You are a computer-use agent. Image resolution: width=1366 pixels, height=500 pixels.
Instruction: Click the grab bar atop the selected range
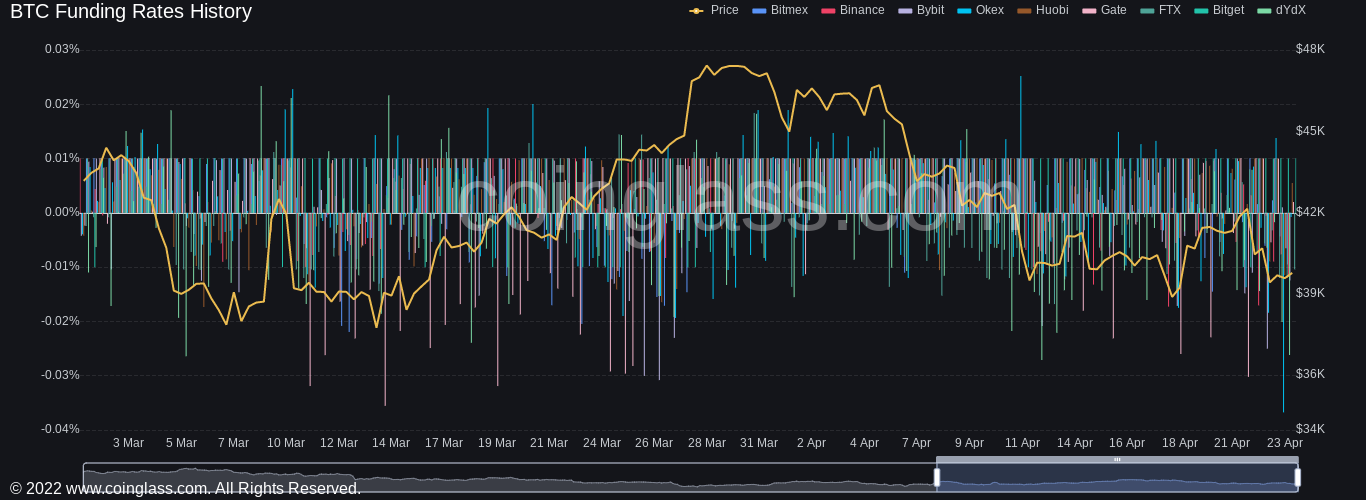pyautogui.click(x=1117, y=460)
